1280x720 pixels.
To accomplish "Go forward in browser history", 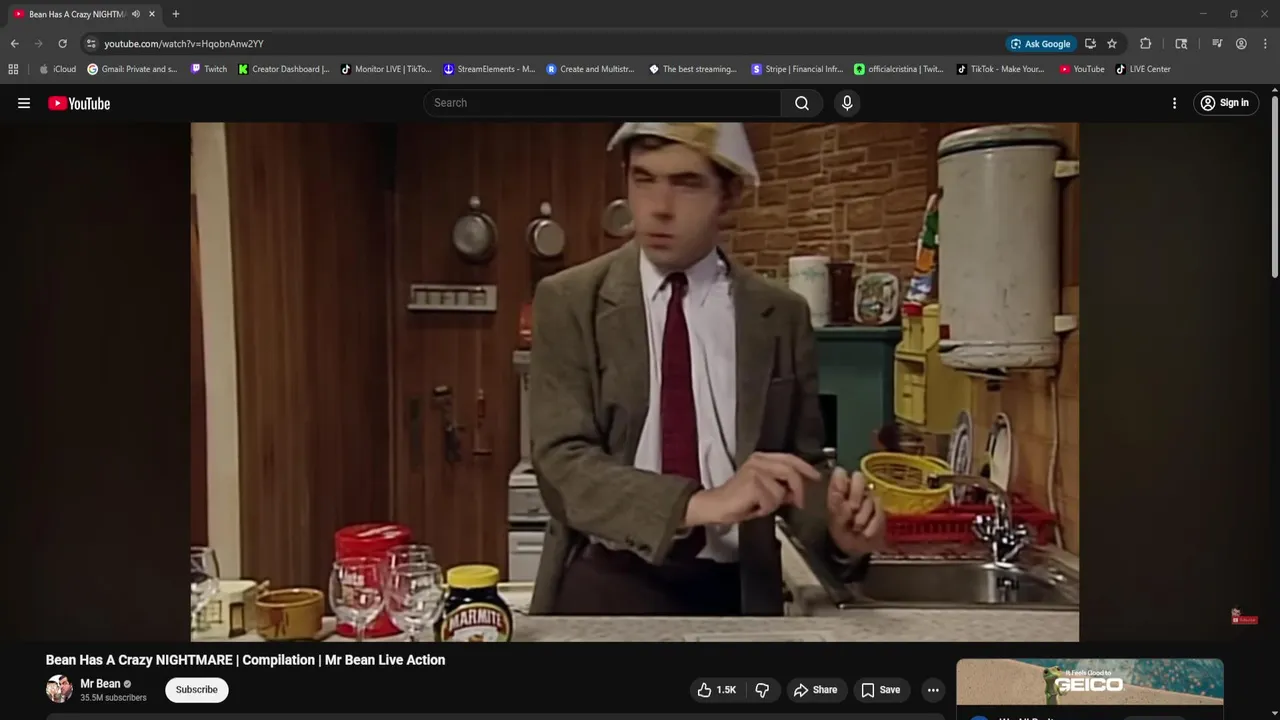I will point(38,44).
